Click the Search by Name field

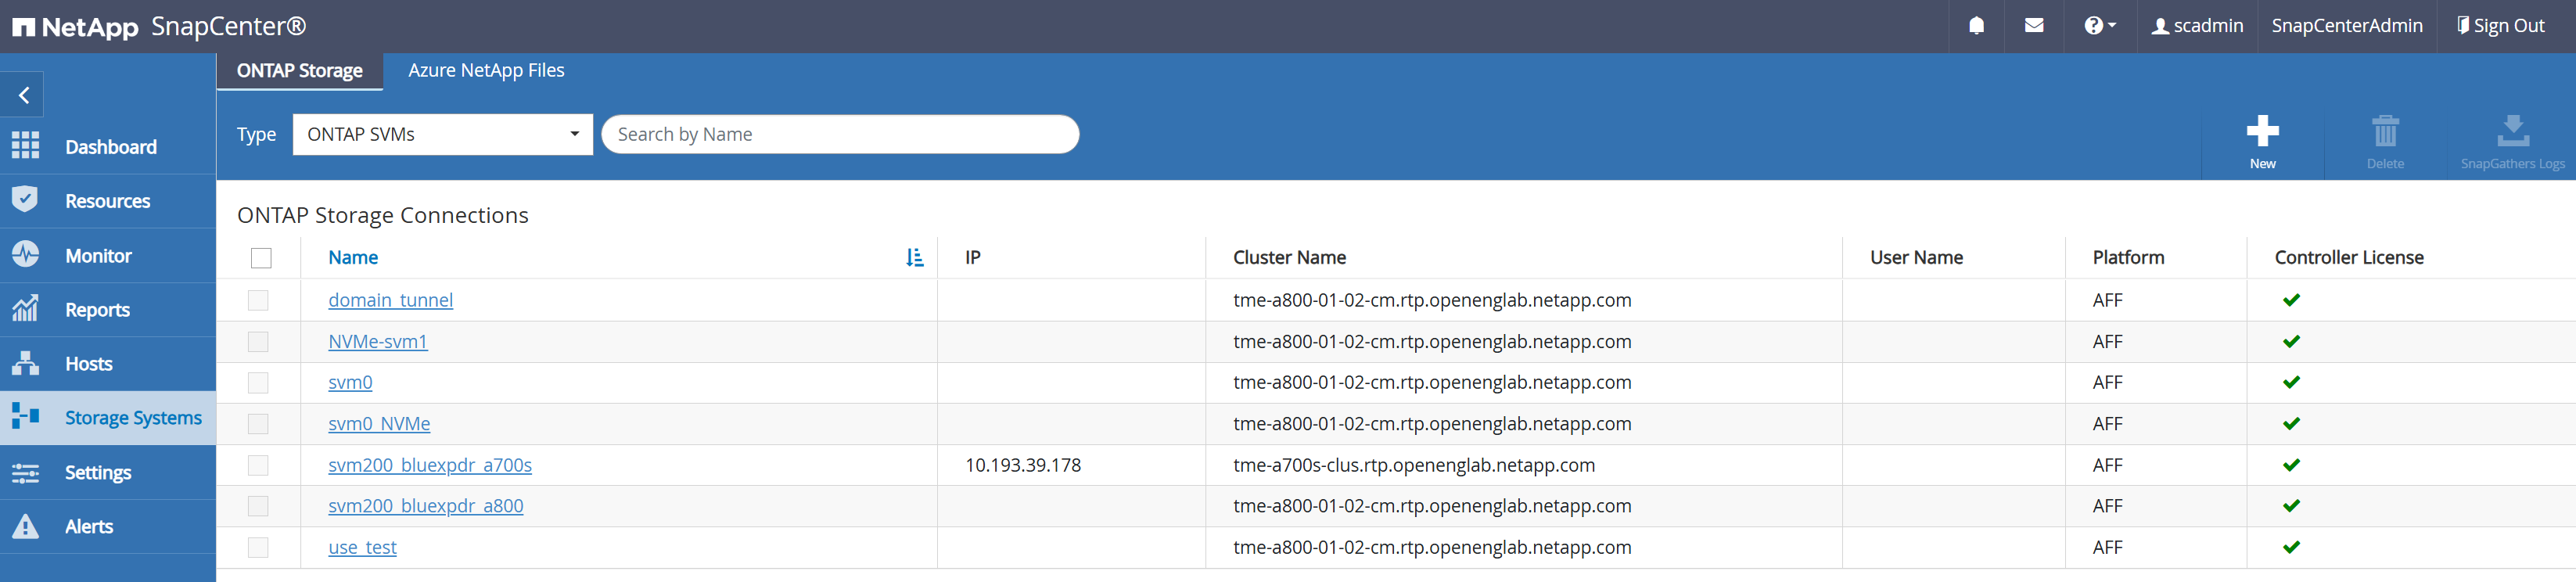point(840,135)
